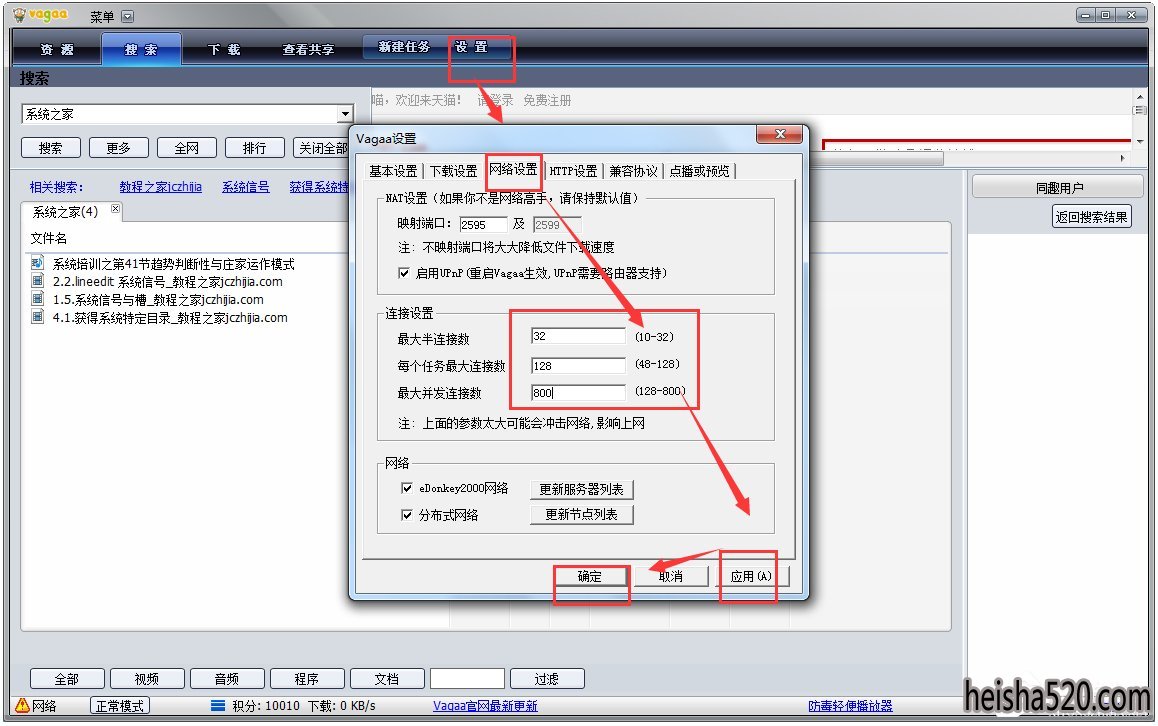
Task: Click the 关闭全部 button
Action: click(x=322, y=148)
